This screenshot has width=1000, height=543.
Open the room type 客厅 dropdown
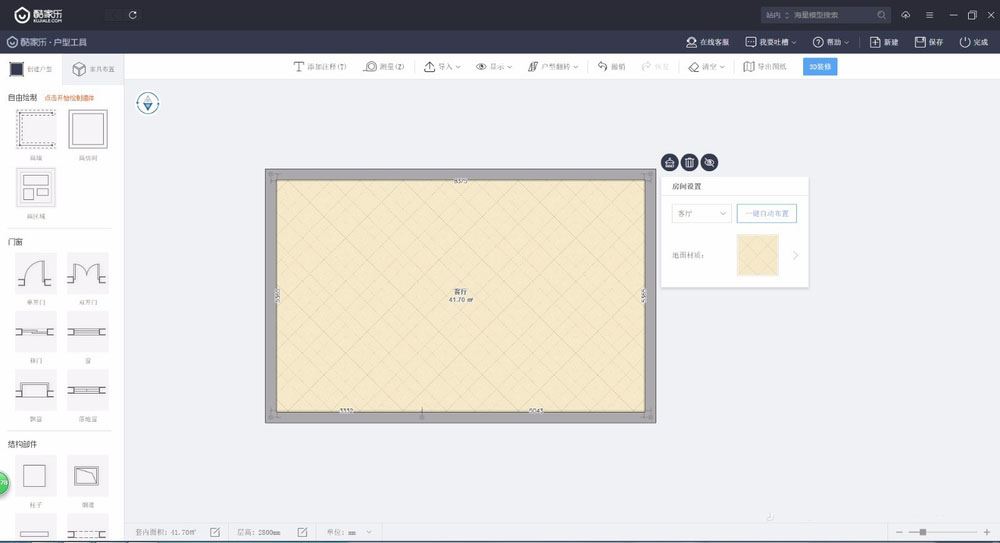pyautogui.click(x=700, y=214)
